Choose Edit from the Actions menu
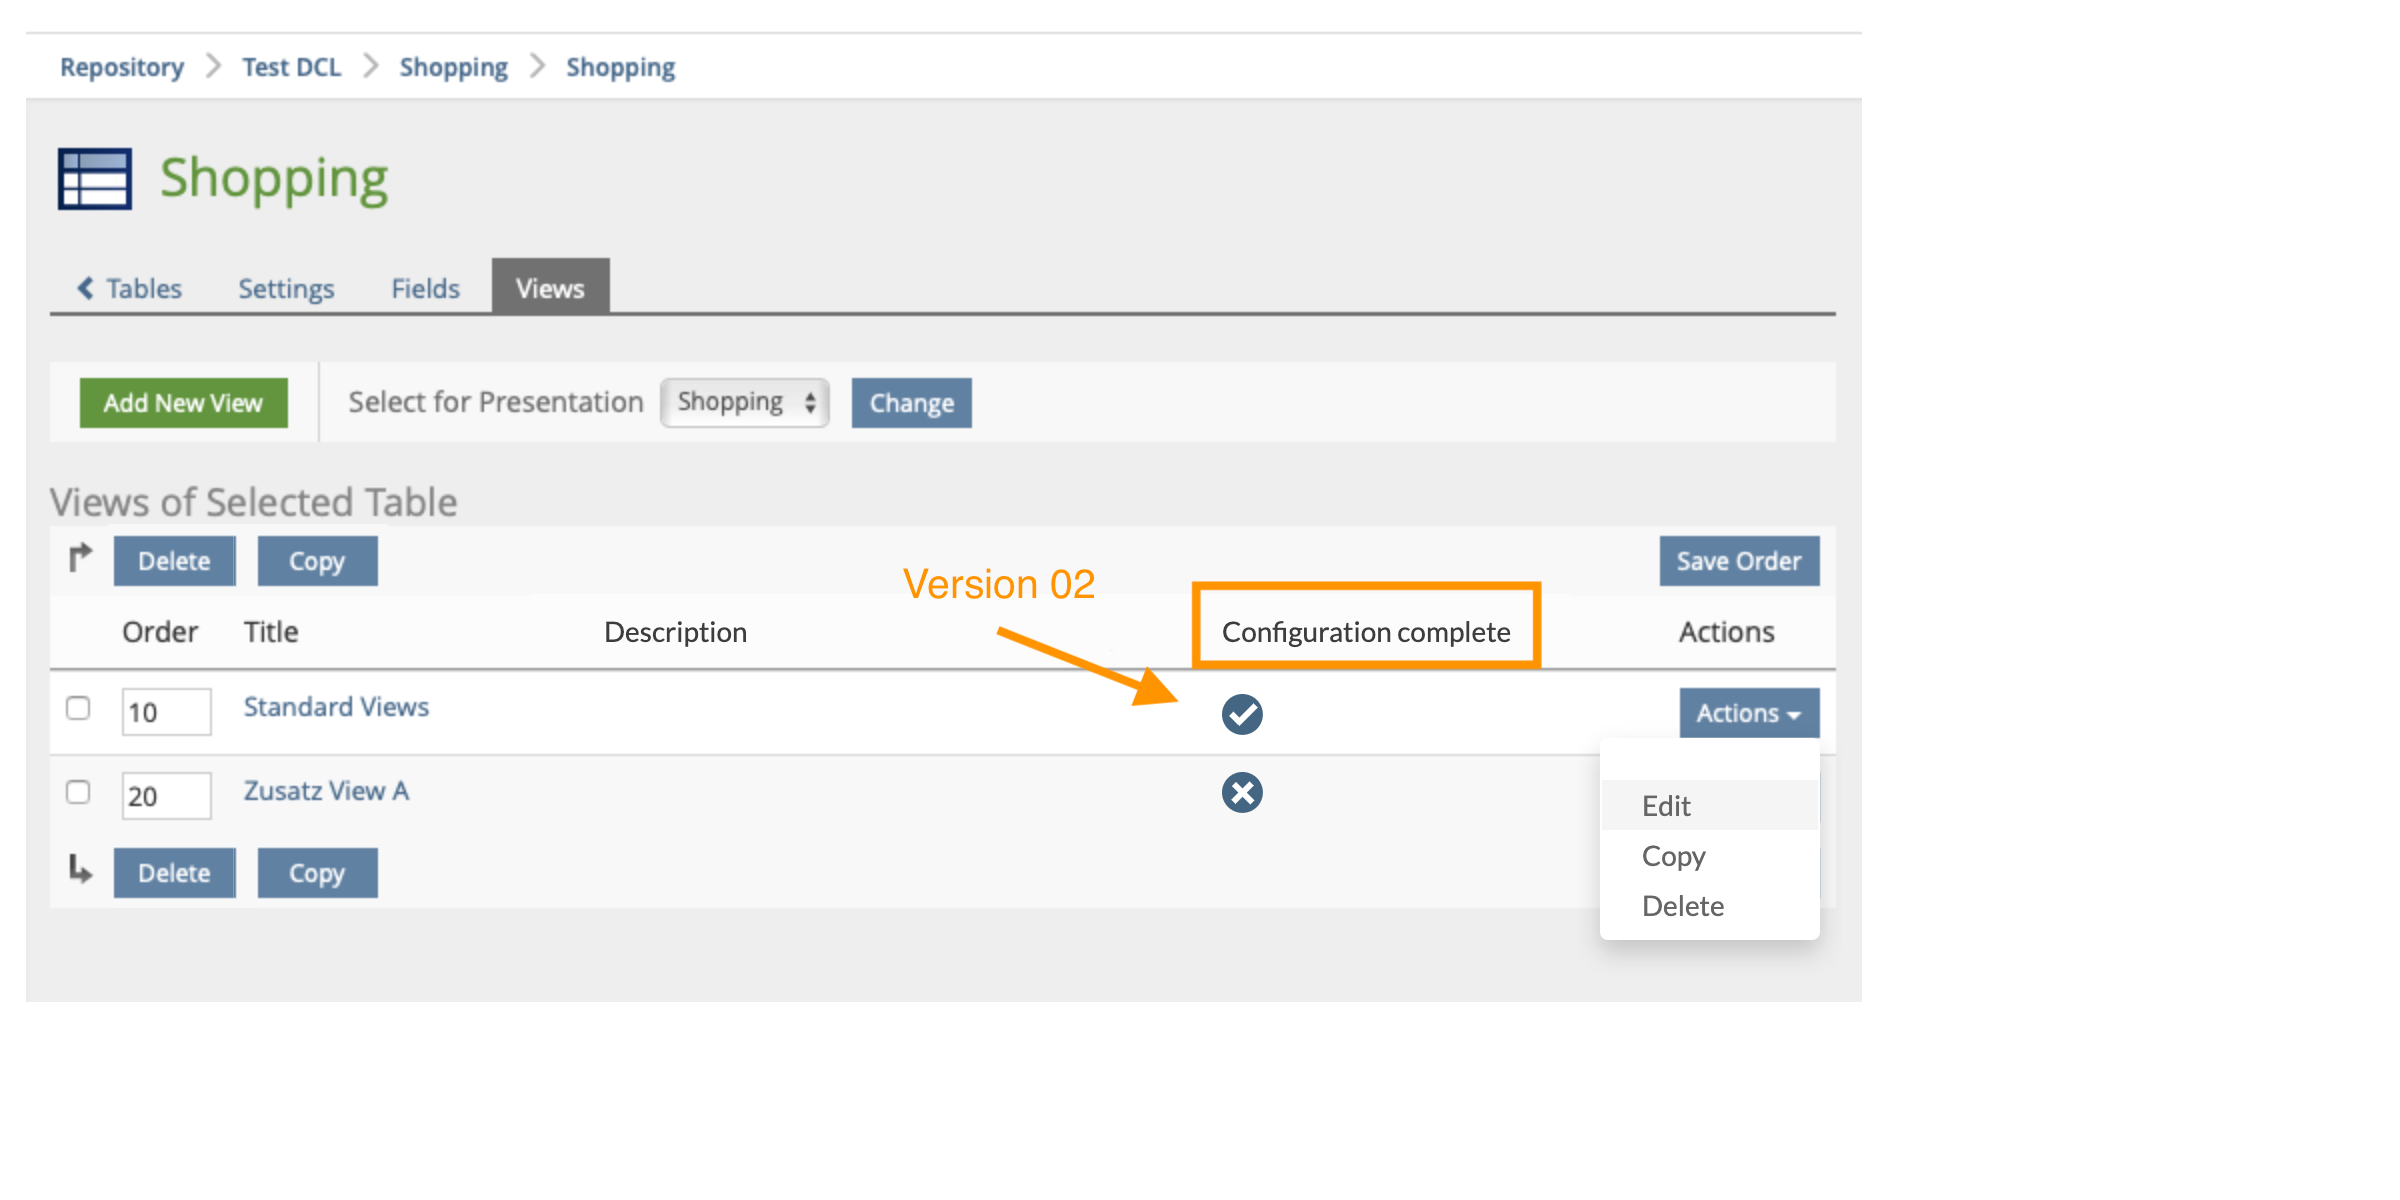 [1666, 806]
